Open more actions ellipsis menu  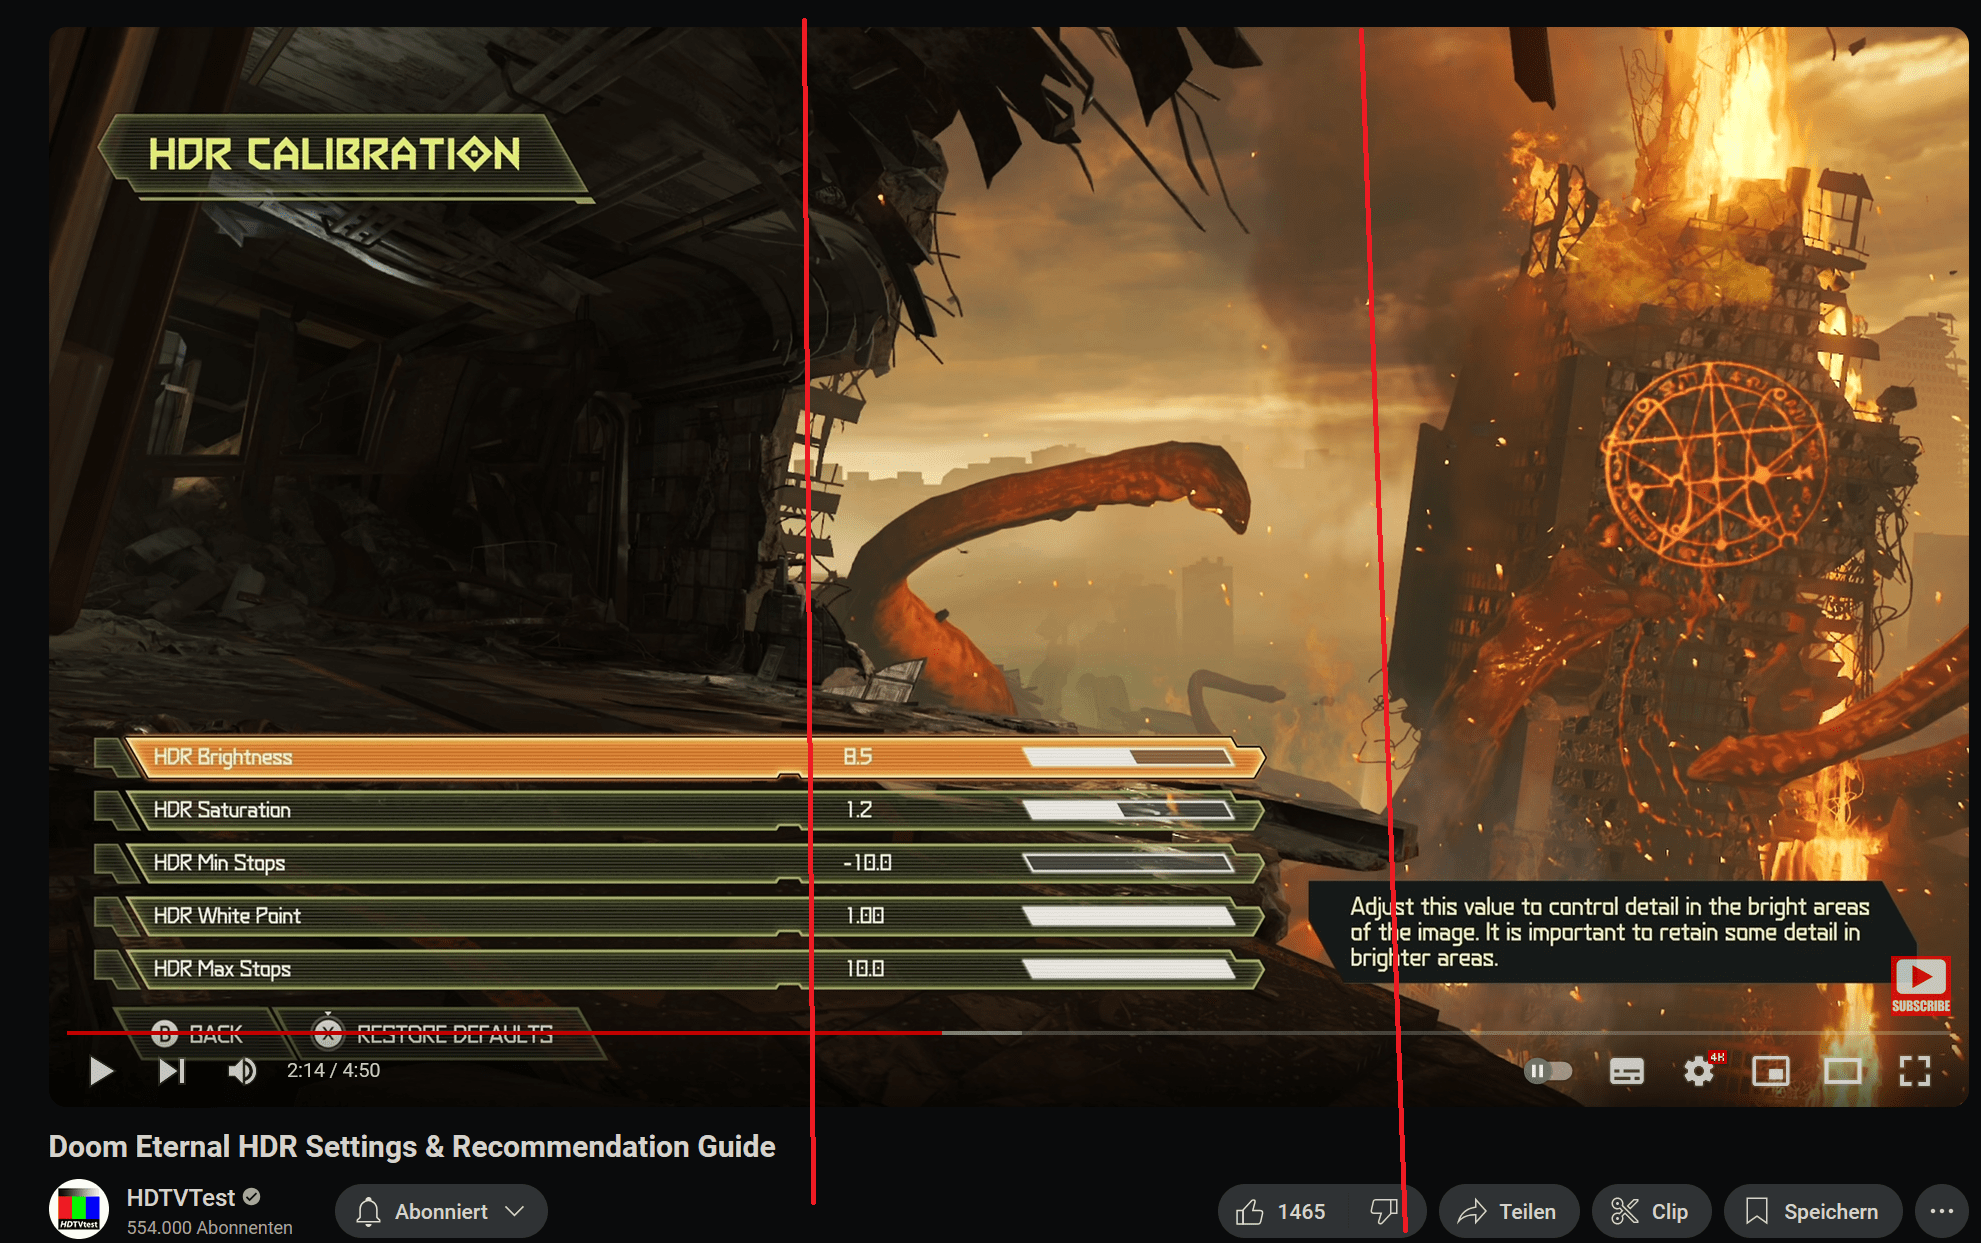(1941, 1211)
